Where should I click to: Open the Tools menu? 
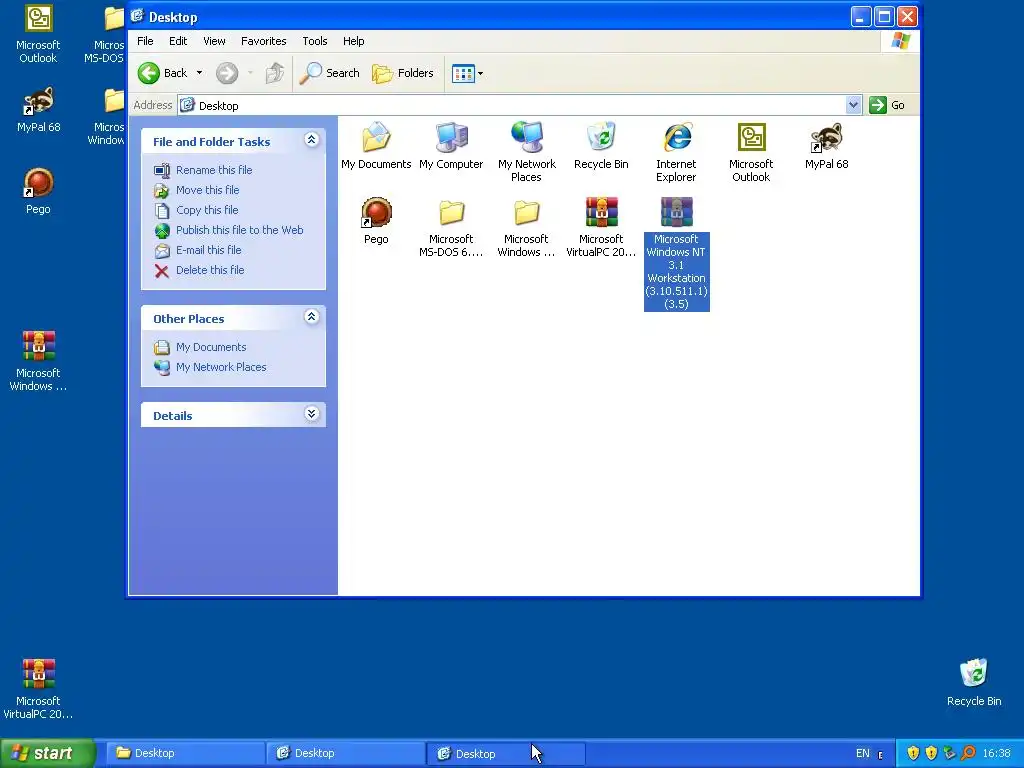click(315, 41)
